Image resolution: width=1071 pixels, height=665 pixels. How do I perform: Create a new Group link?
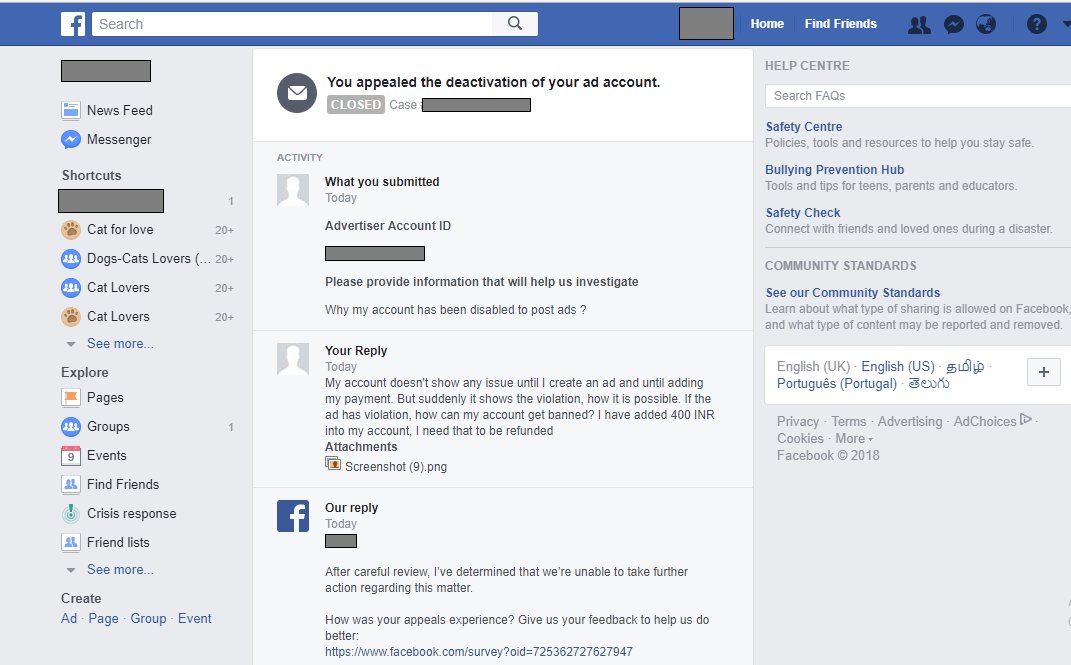pyautogui.click(x=148, y=618)
